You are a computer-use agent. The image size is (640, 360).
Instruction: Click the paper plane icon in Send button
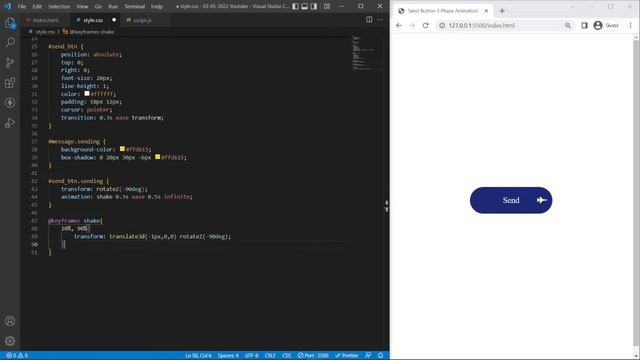click(542, 200)
